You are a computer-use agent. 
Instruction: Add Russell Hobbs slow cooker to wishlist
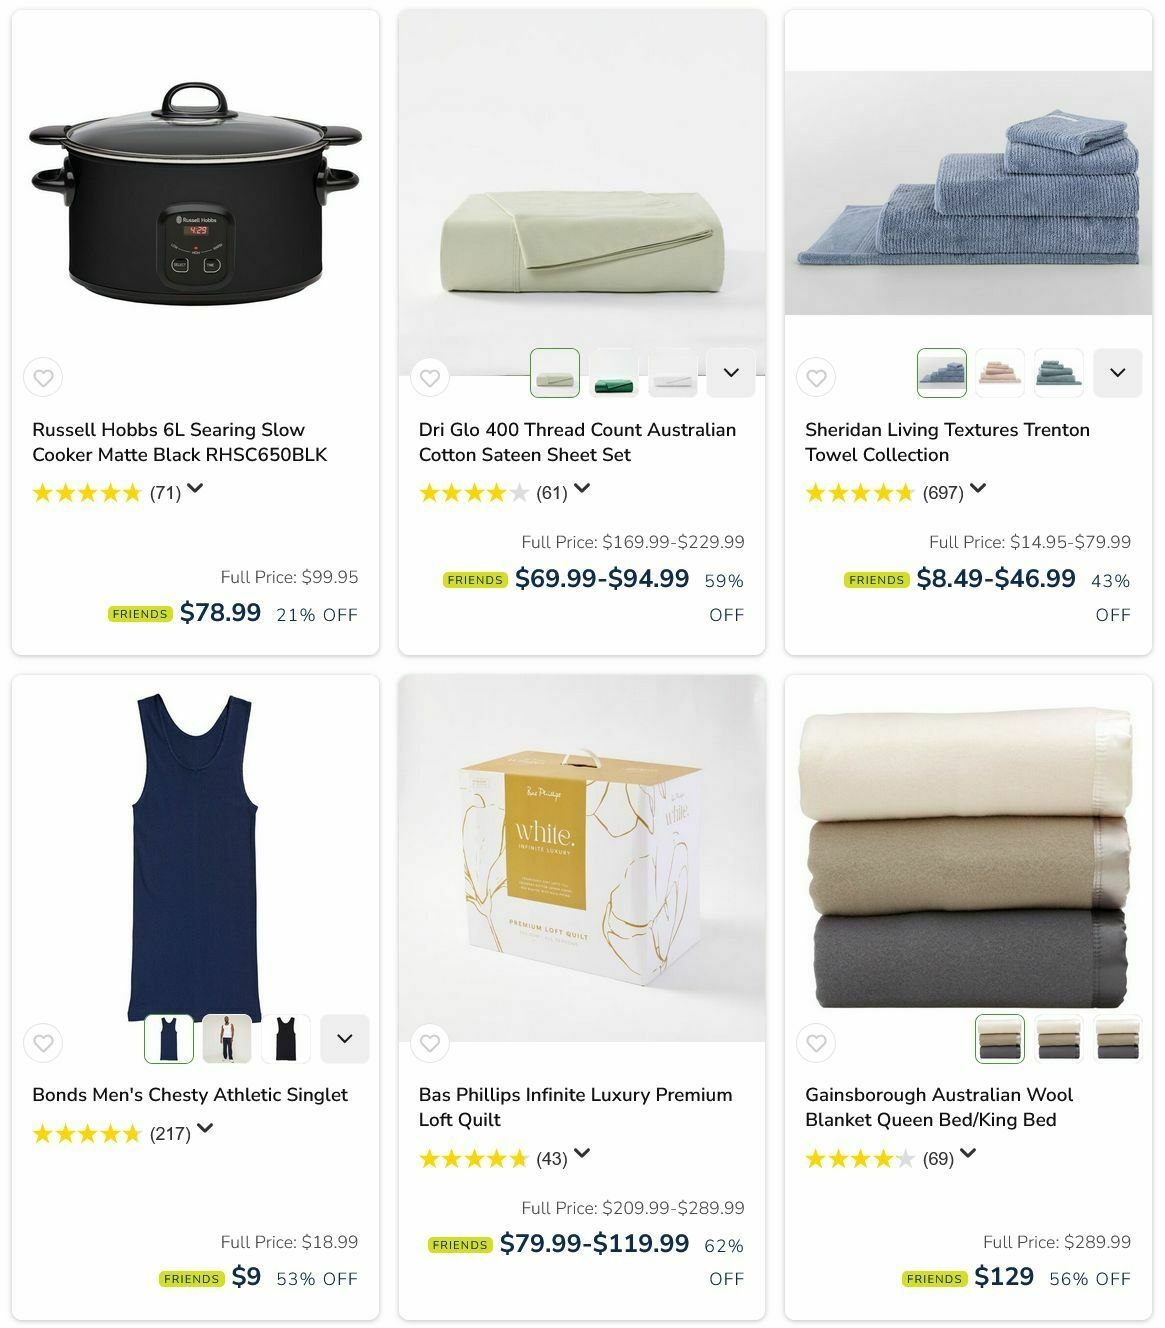click(x=43, y=378)
